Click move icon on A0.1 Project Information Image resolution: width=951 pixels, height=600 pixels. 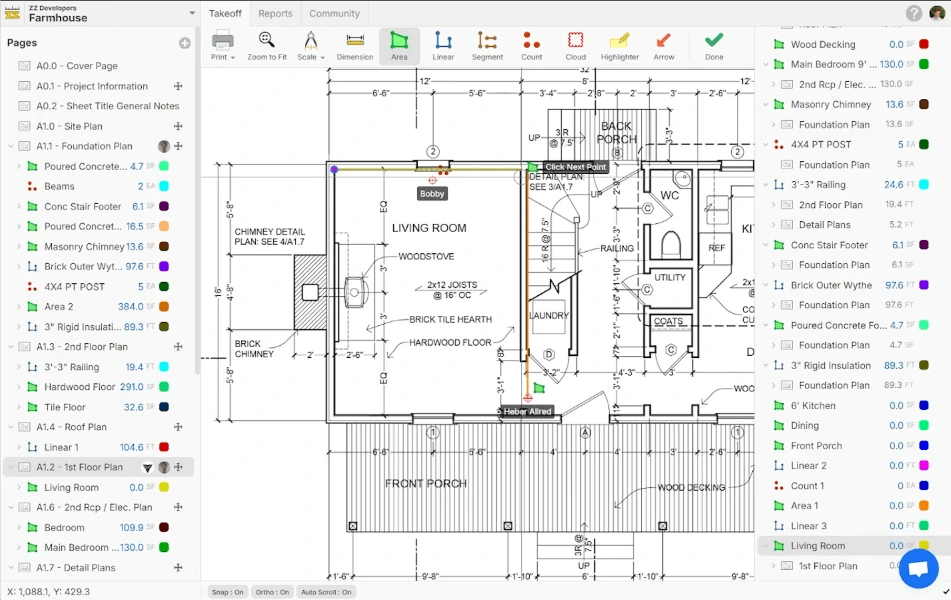click(x=178, y=86)
